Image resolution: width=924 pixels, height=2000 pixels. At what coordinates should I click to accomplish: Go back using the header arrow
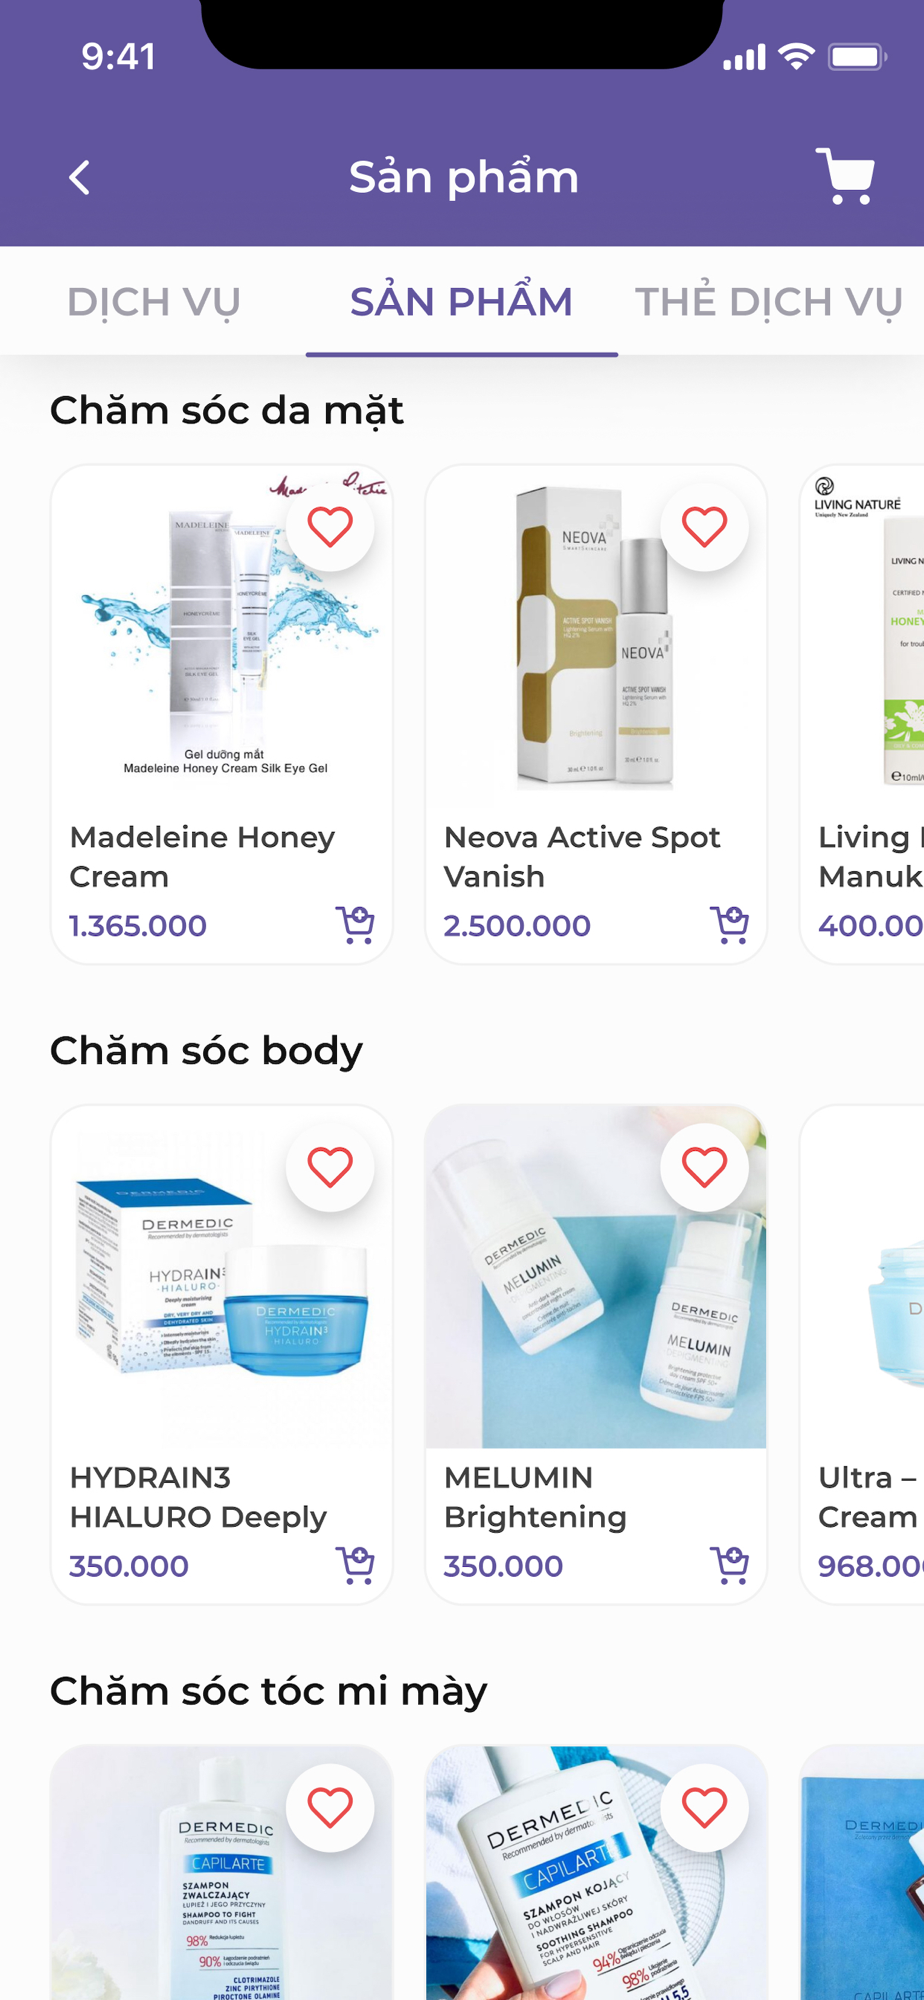(80, 178)
